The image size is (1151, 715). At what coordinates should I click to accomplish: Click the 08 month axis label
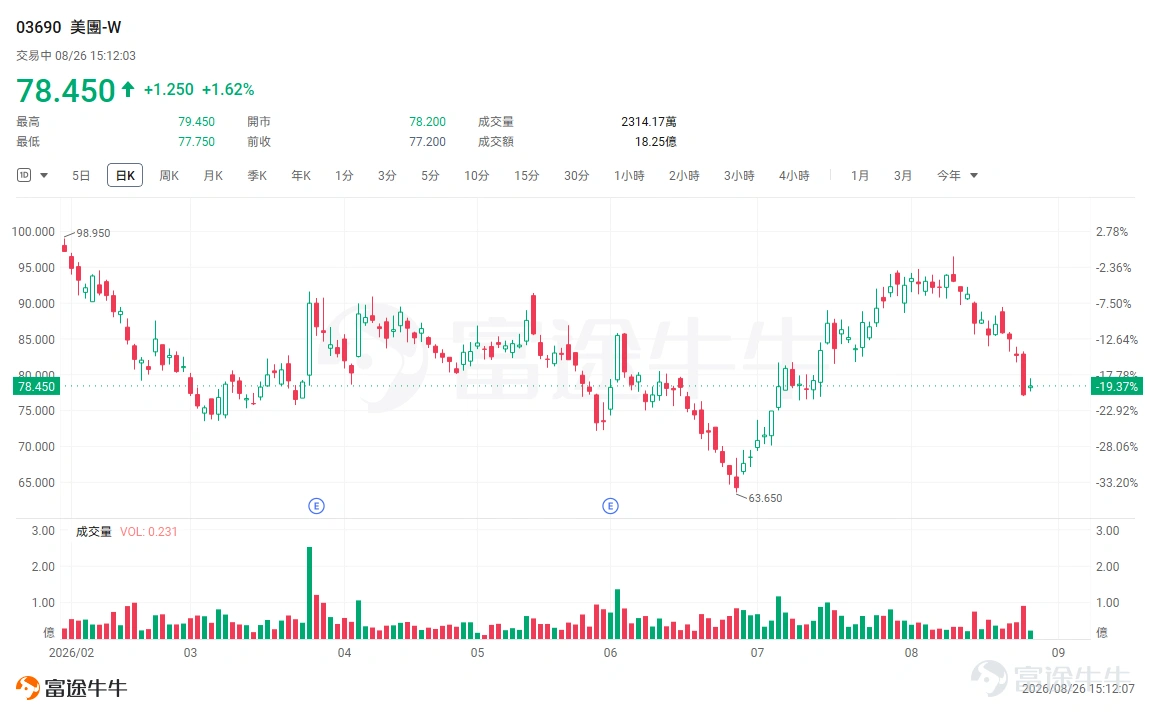click(x=911, y=653)
